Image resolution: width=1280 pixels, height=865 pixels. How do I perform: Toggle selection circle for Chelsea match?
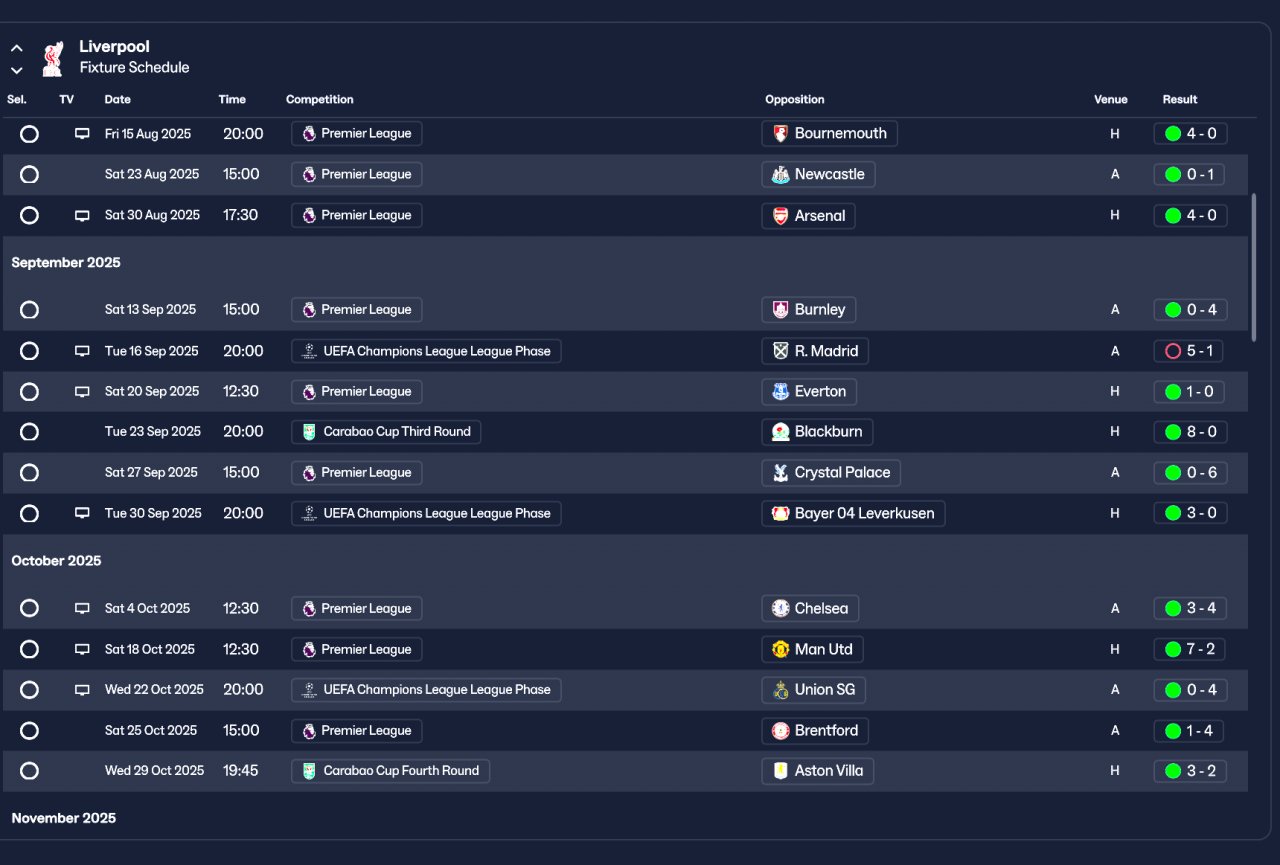[29, 609]
